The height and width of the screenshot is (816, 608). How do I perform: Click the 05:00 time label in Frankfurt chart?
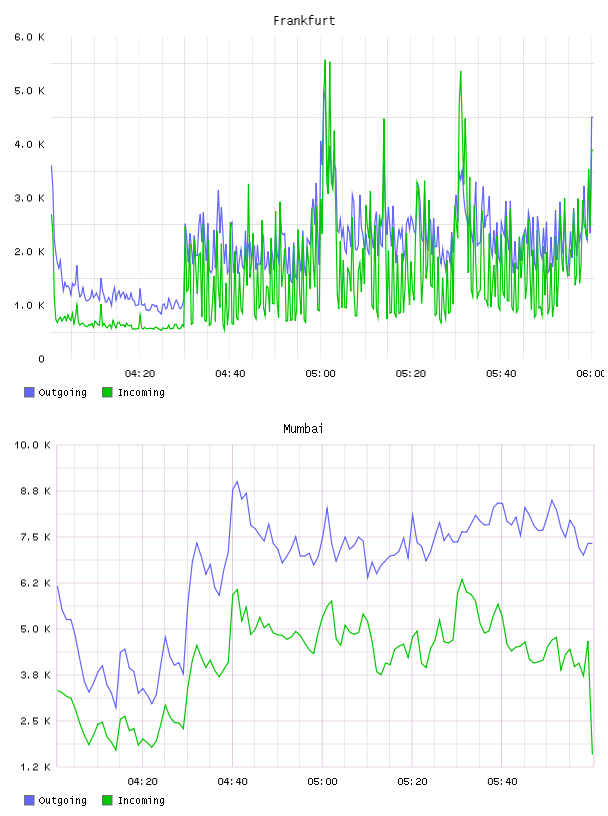click(x=321, y=374)
